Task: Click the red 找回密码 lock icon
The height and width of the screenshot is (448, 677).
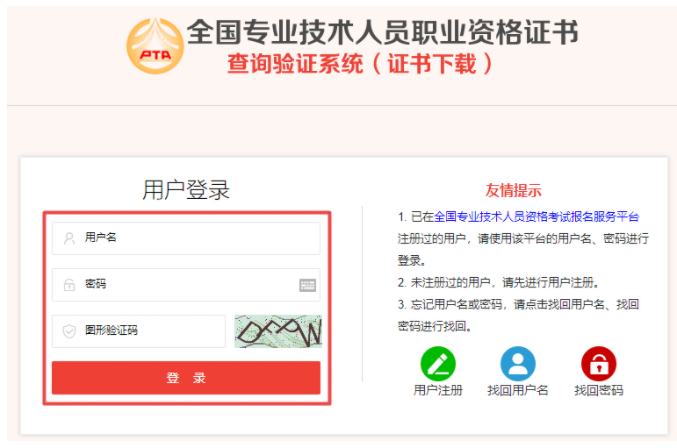Action: click(598, 364)
